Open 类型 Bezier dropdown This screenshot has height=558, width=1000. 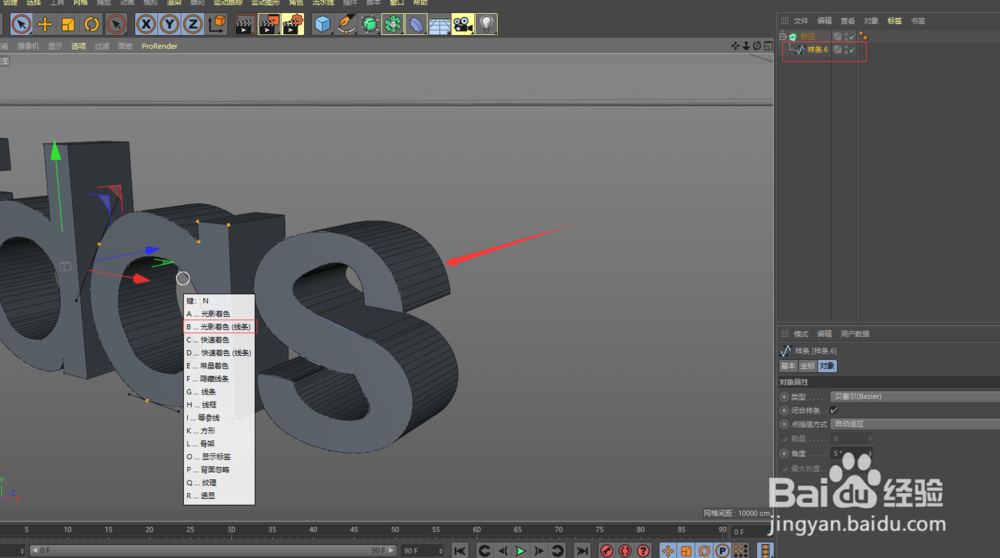pyautogui.click(x=915, y=397)
